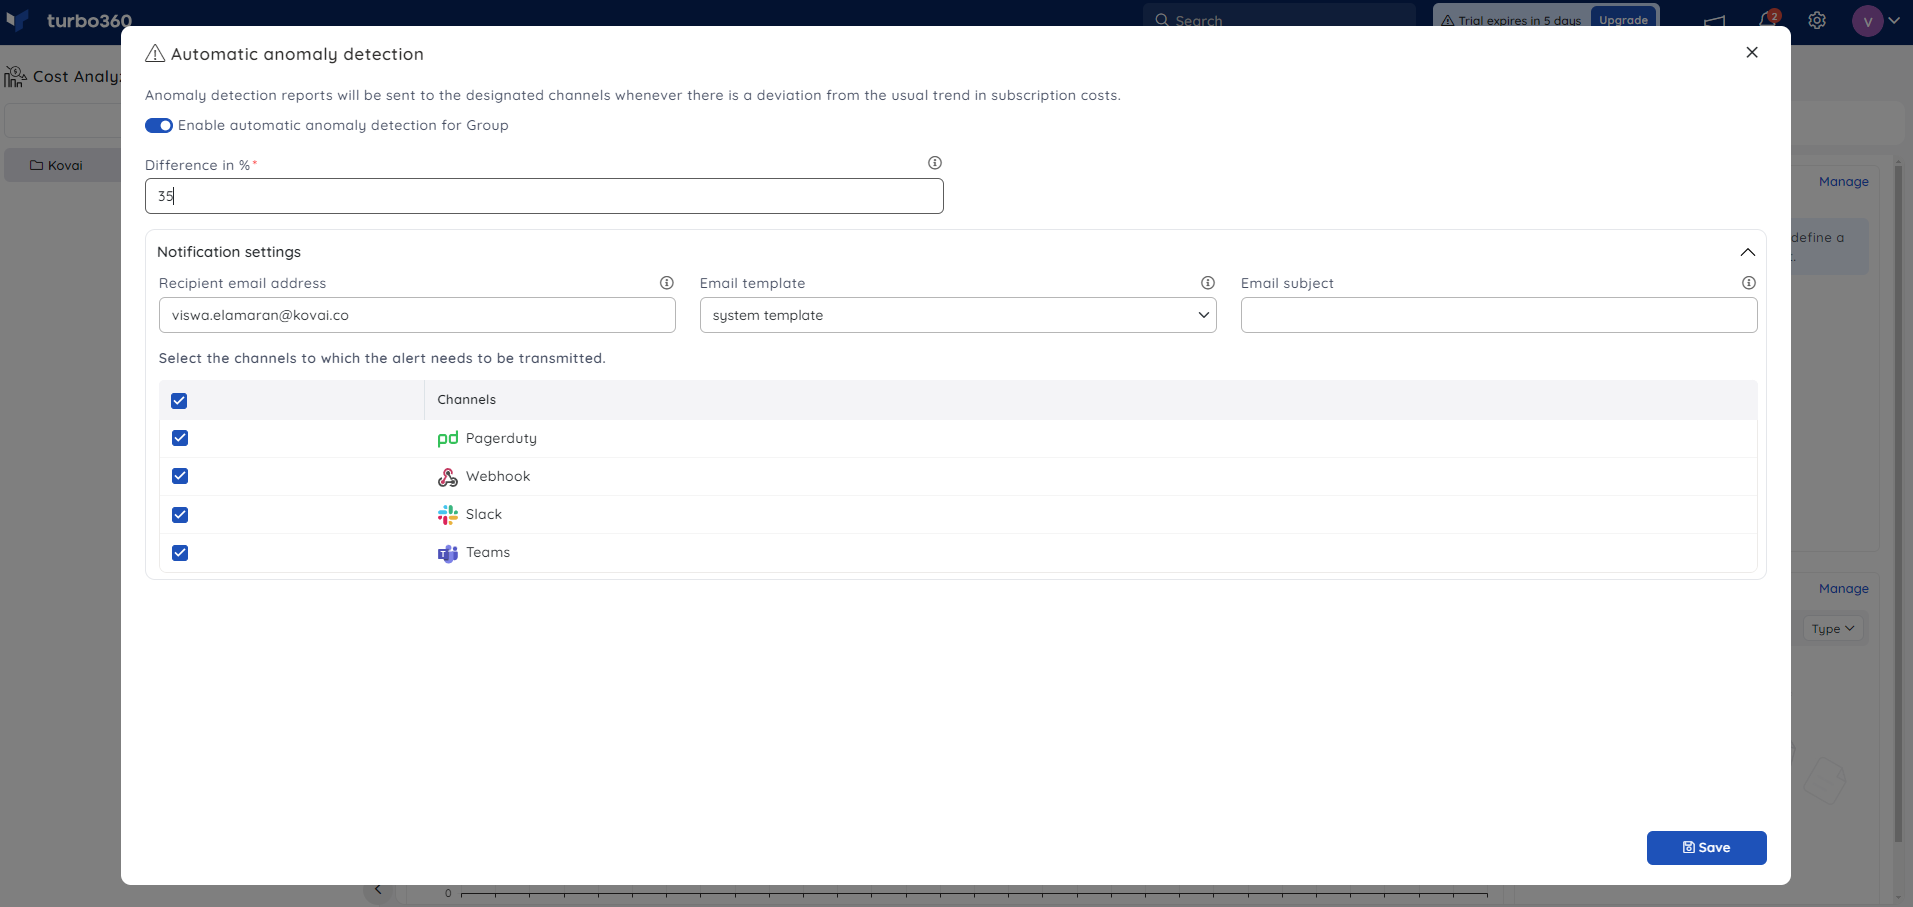Open the info icon for Difference in %
Viewport: 1913px width, 907px height.
934,163
